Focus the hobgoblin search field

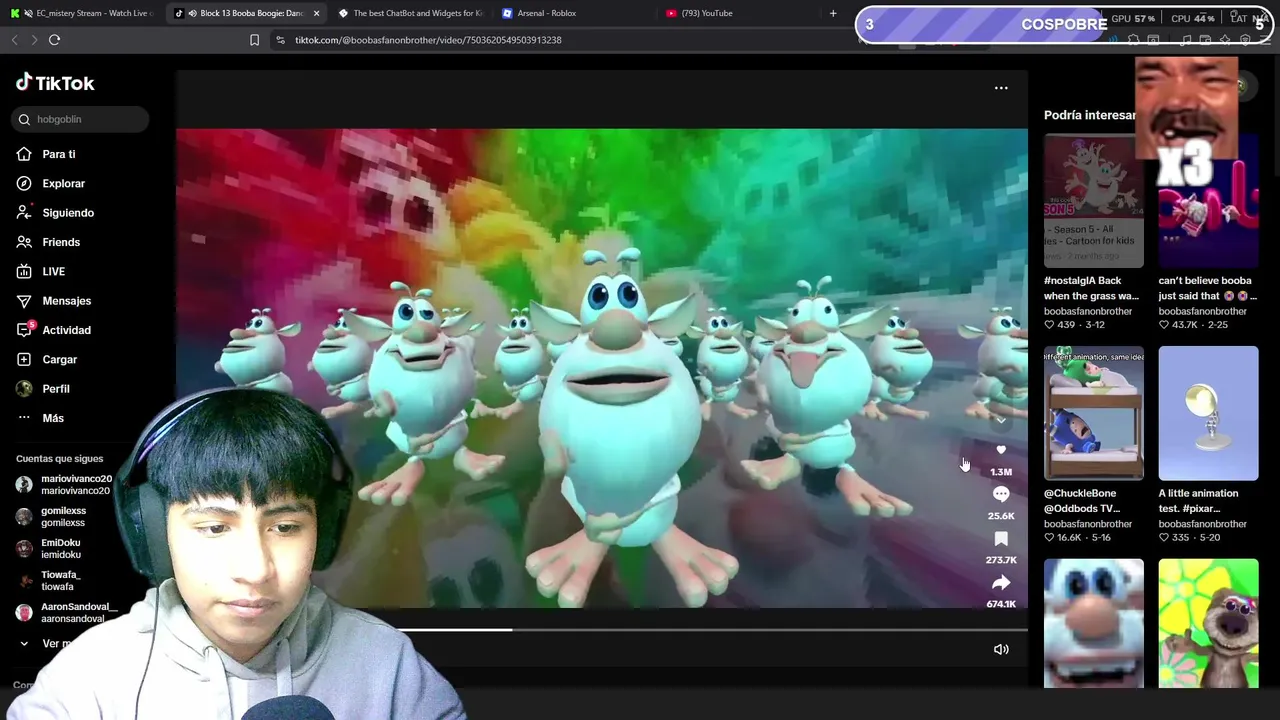[82, 119]
